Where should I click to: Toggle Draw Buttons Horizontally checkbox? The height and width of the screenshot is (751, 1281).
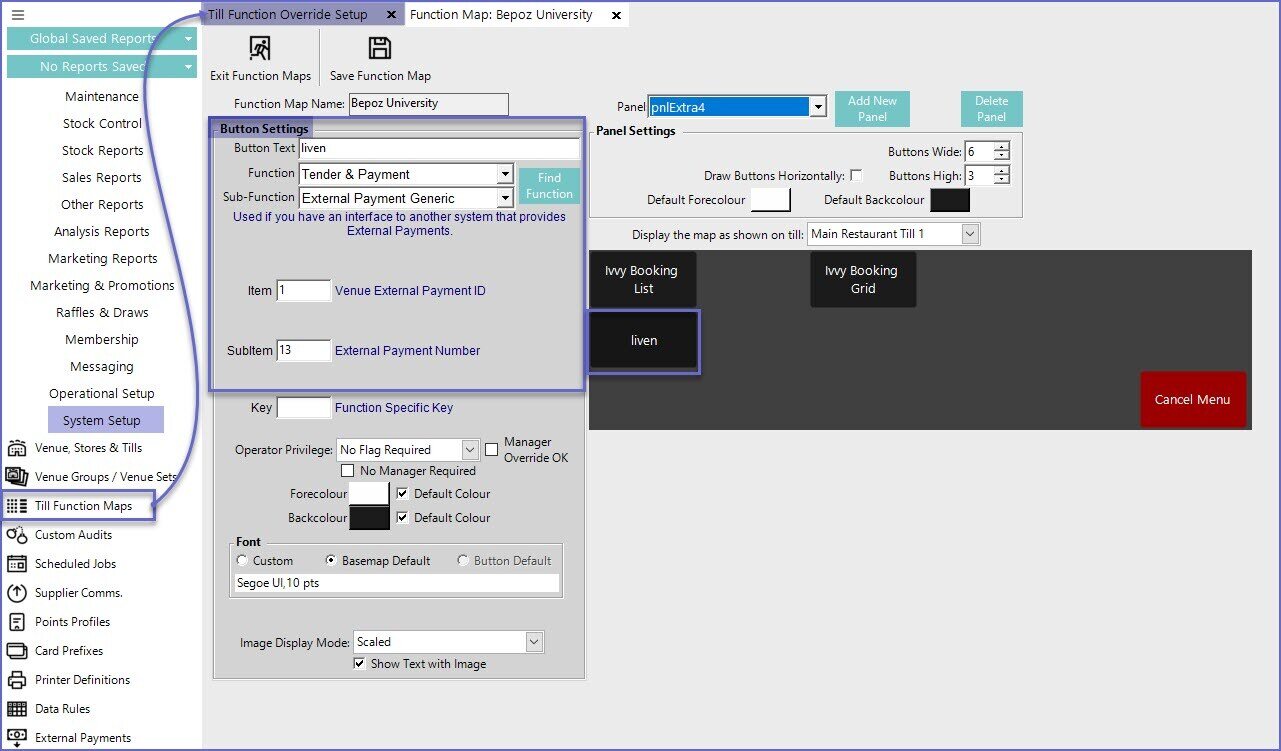point(856,176)
